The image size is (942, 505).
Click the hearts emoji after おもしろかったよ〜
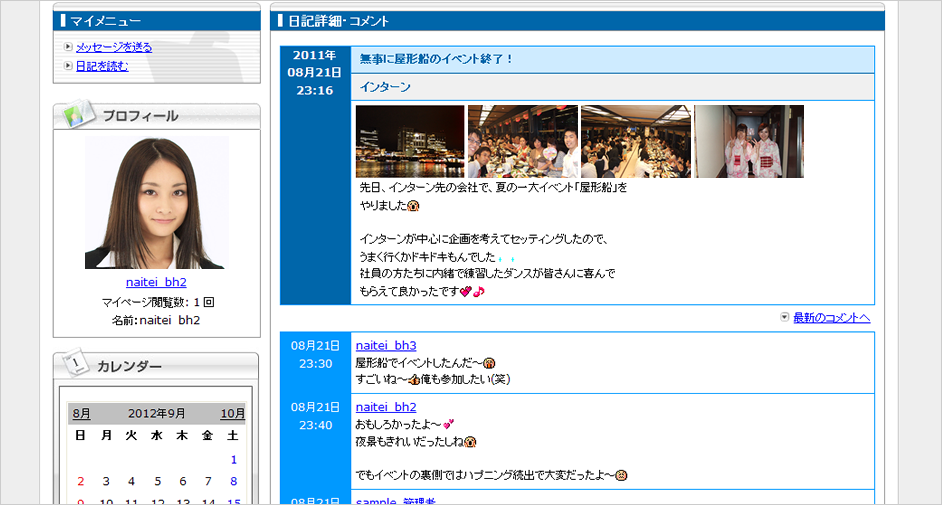click(448, 424)
